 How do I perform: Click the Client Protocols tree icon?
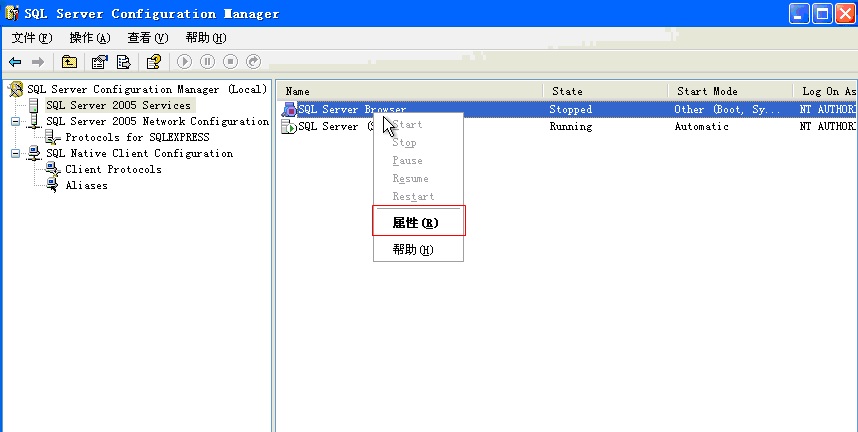[x=53, y=169]
